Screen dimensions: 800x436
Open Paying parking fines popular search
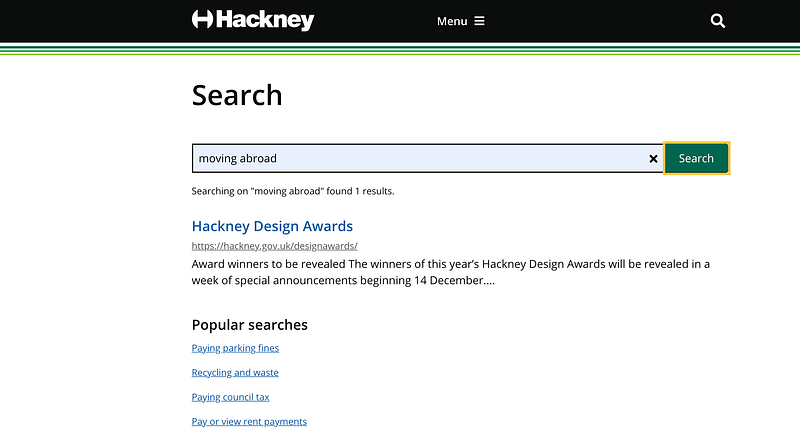pos(235,348)
